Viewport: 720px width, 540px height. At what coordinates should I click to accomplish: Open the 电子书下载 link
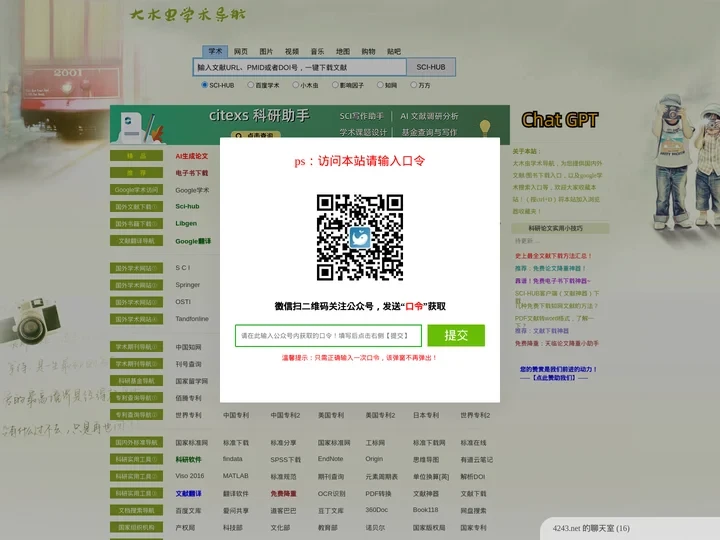tap(191, 173)
